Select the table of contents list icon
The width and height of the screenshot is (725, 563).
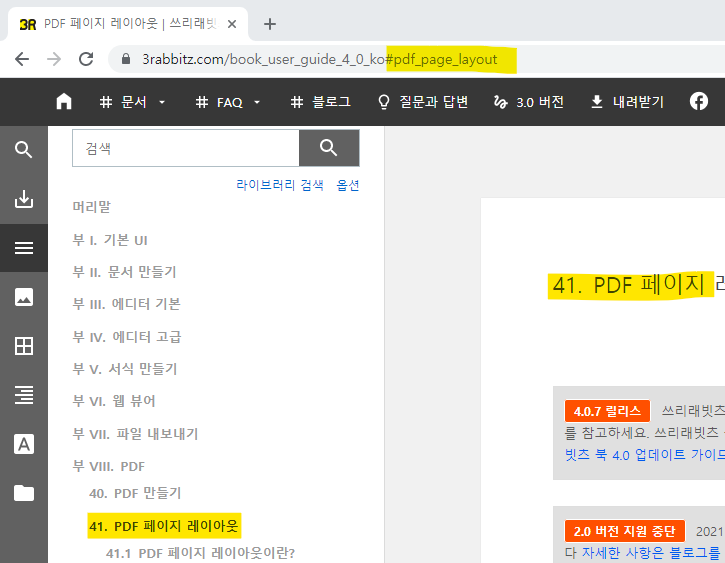click(24, 248)
